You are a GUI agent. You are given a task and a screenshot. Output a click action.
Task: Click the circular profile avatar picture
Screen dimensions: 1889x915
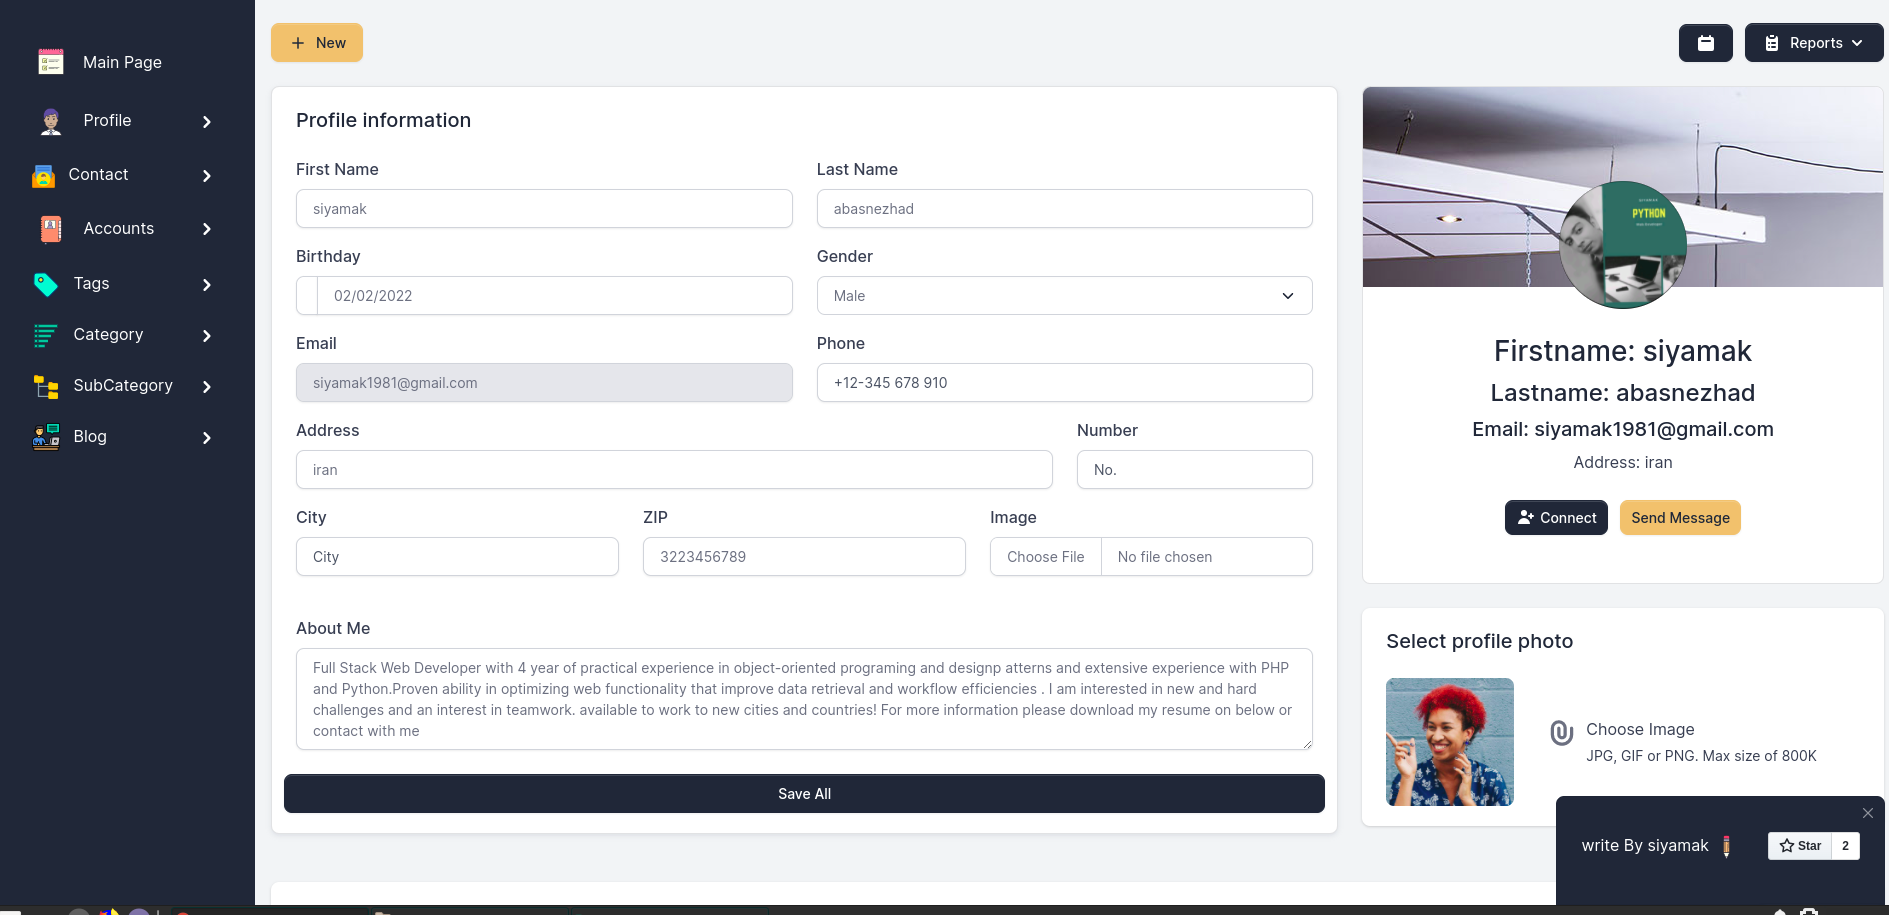tap(1623, 245)
